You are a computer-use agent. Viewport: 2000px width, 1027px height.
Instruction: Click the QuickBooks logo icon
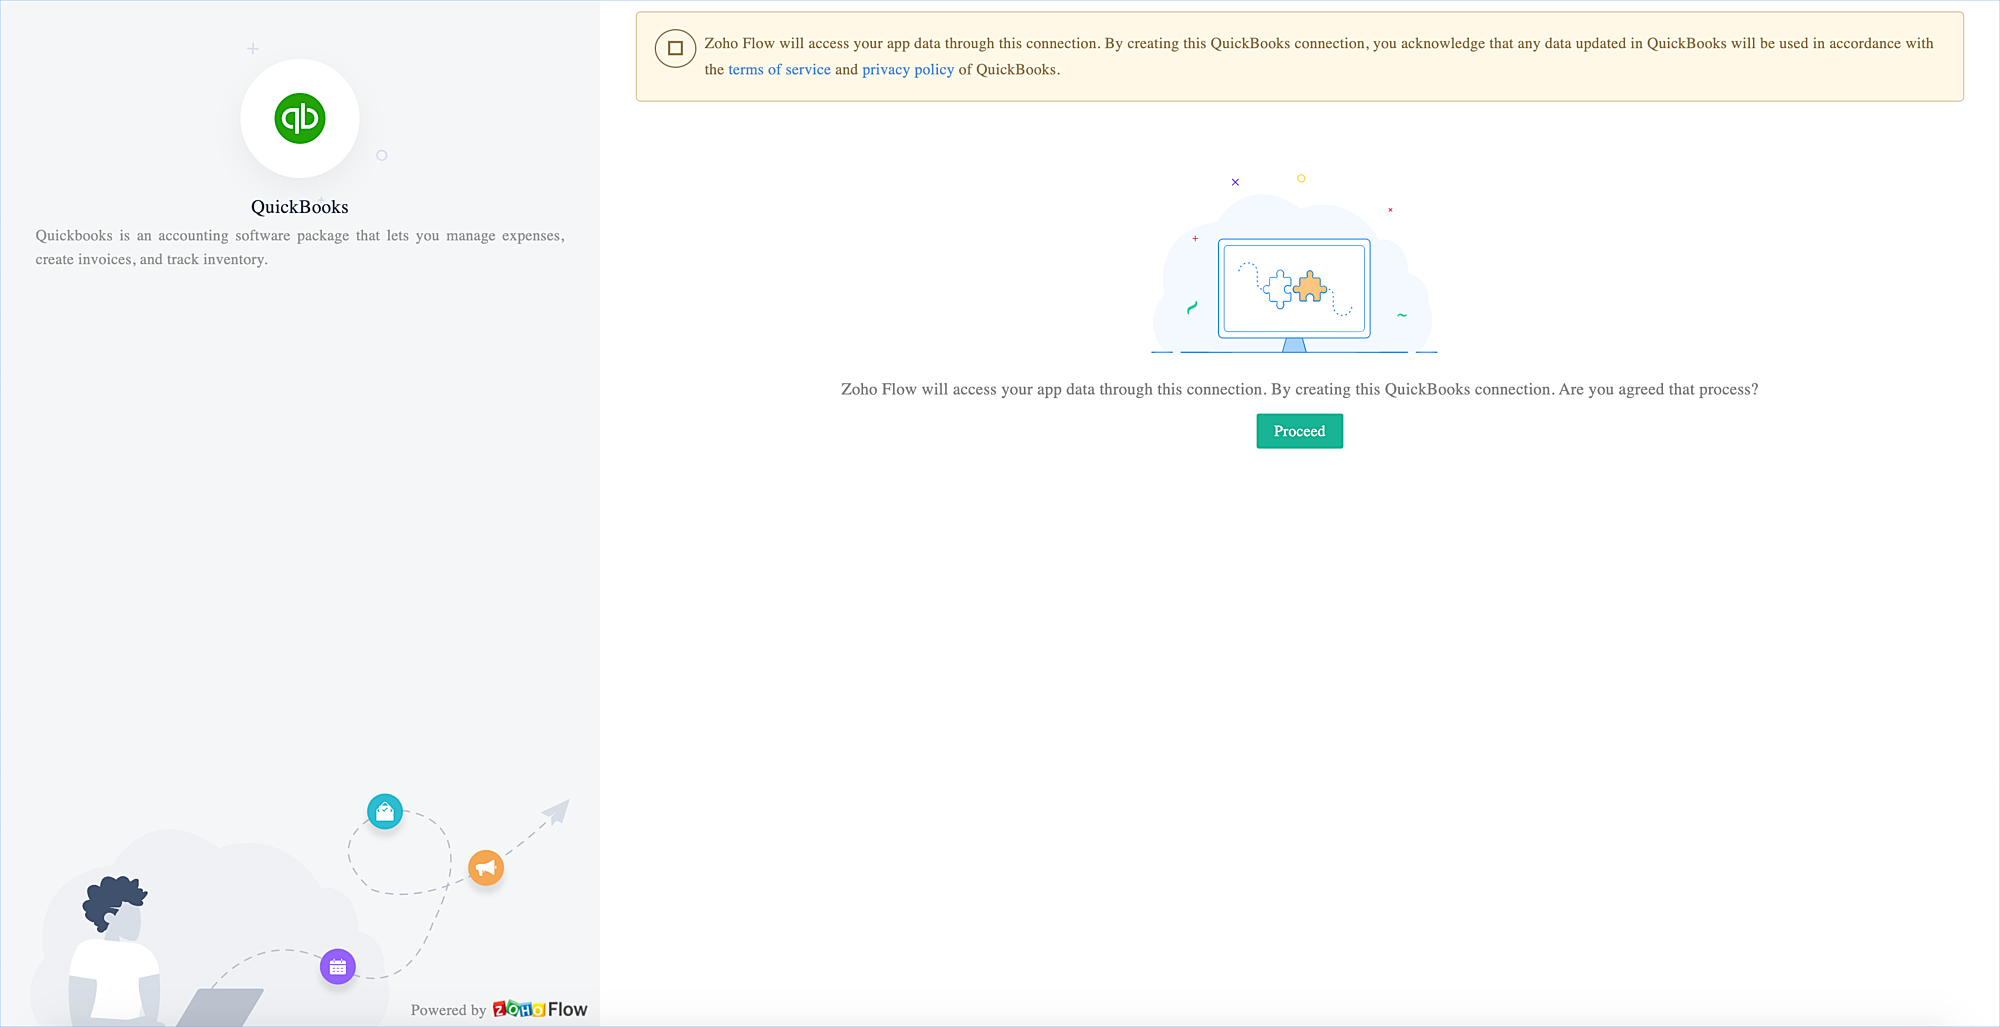pos(300,118)
